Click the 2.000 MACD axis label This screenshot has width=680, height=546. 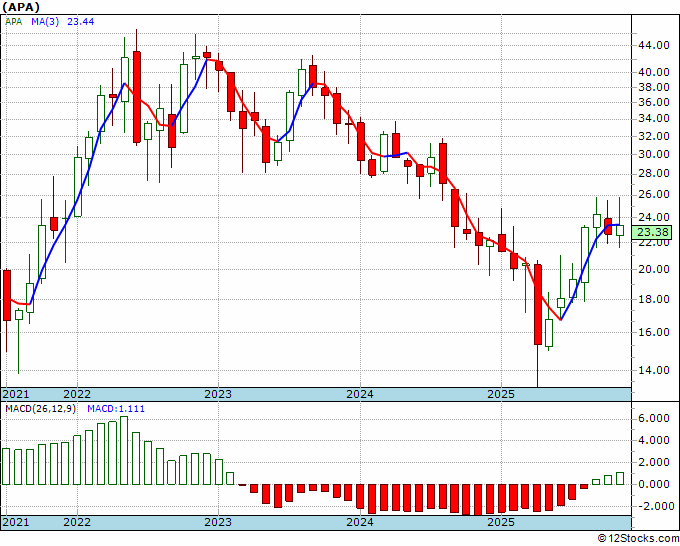tap(653, 462)
